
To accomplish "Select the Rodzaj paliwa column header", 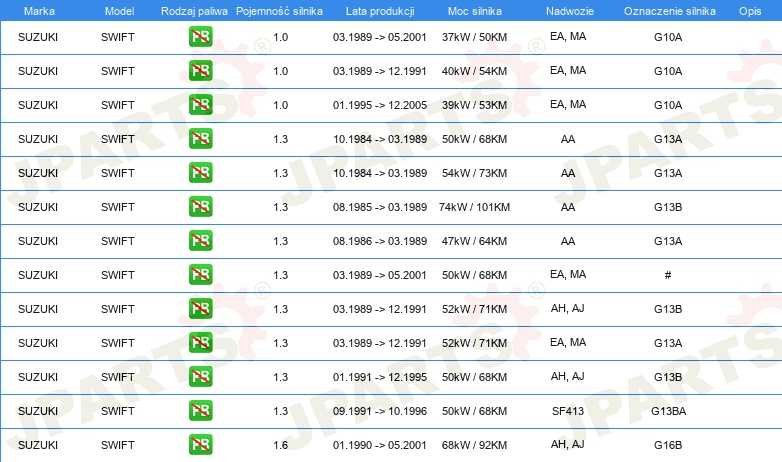I will click(195, 11).
